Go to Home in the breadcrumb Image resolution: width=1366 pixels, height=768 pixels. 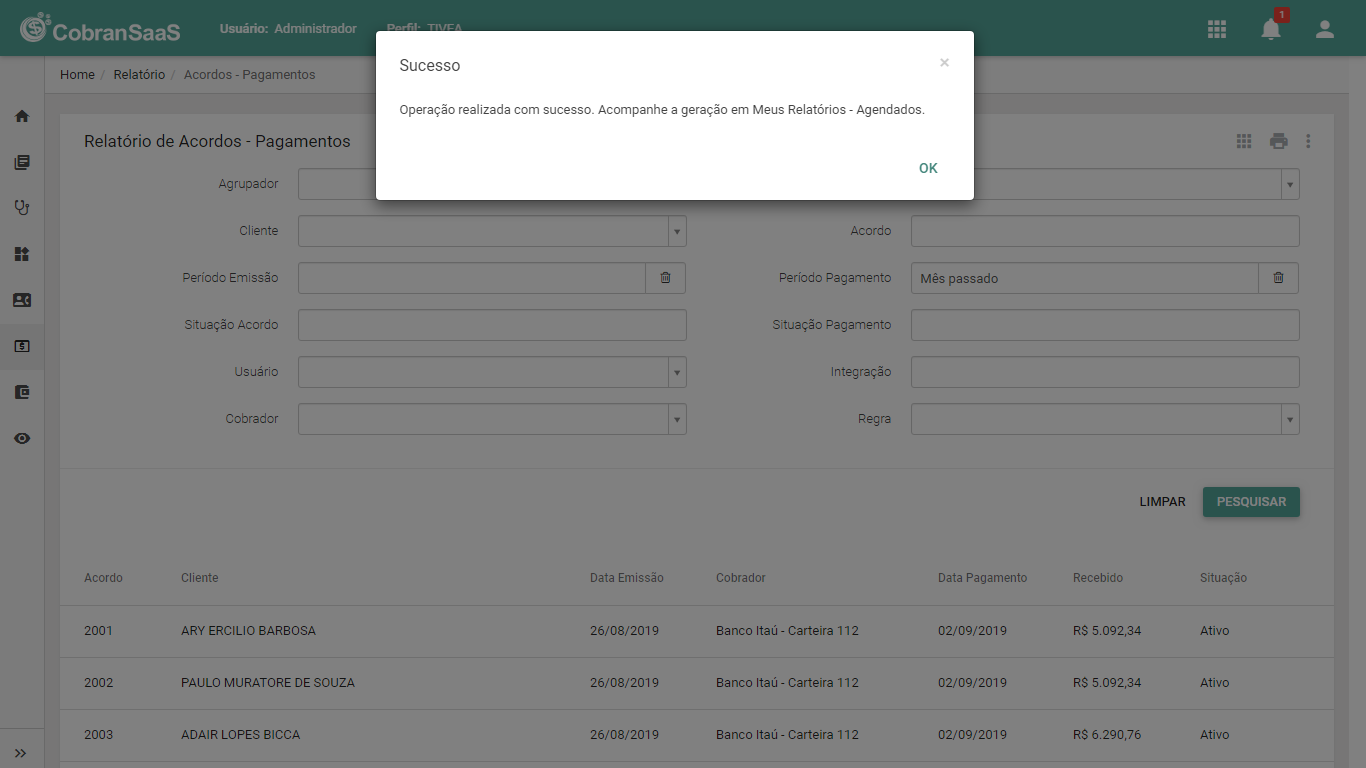tap(77, 75)
